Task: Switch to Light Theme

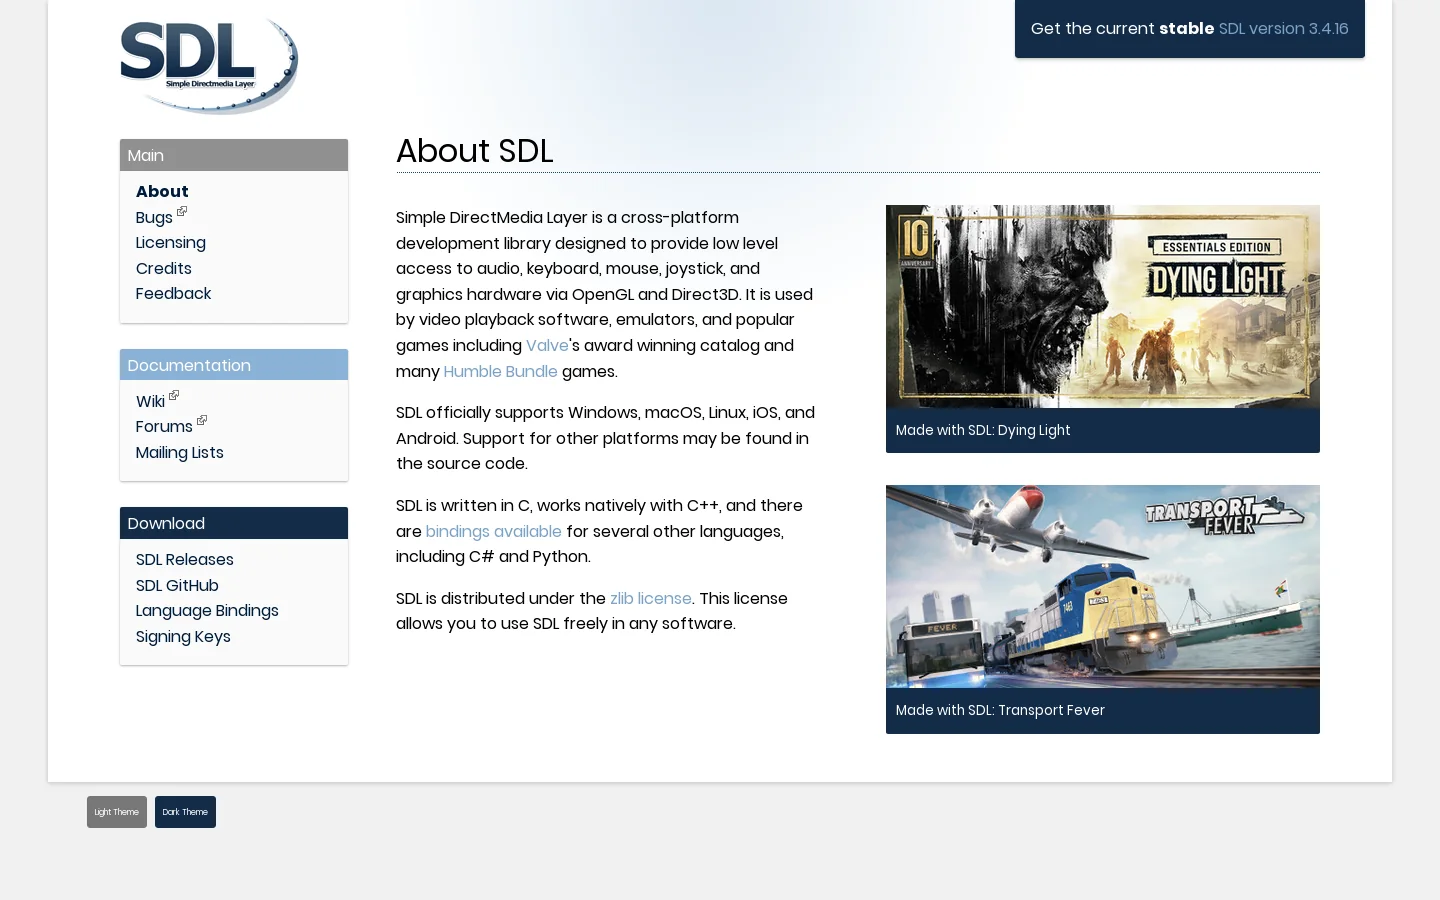Action: click(117, 812)
